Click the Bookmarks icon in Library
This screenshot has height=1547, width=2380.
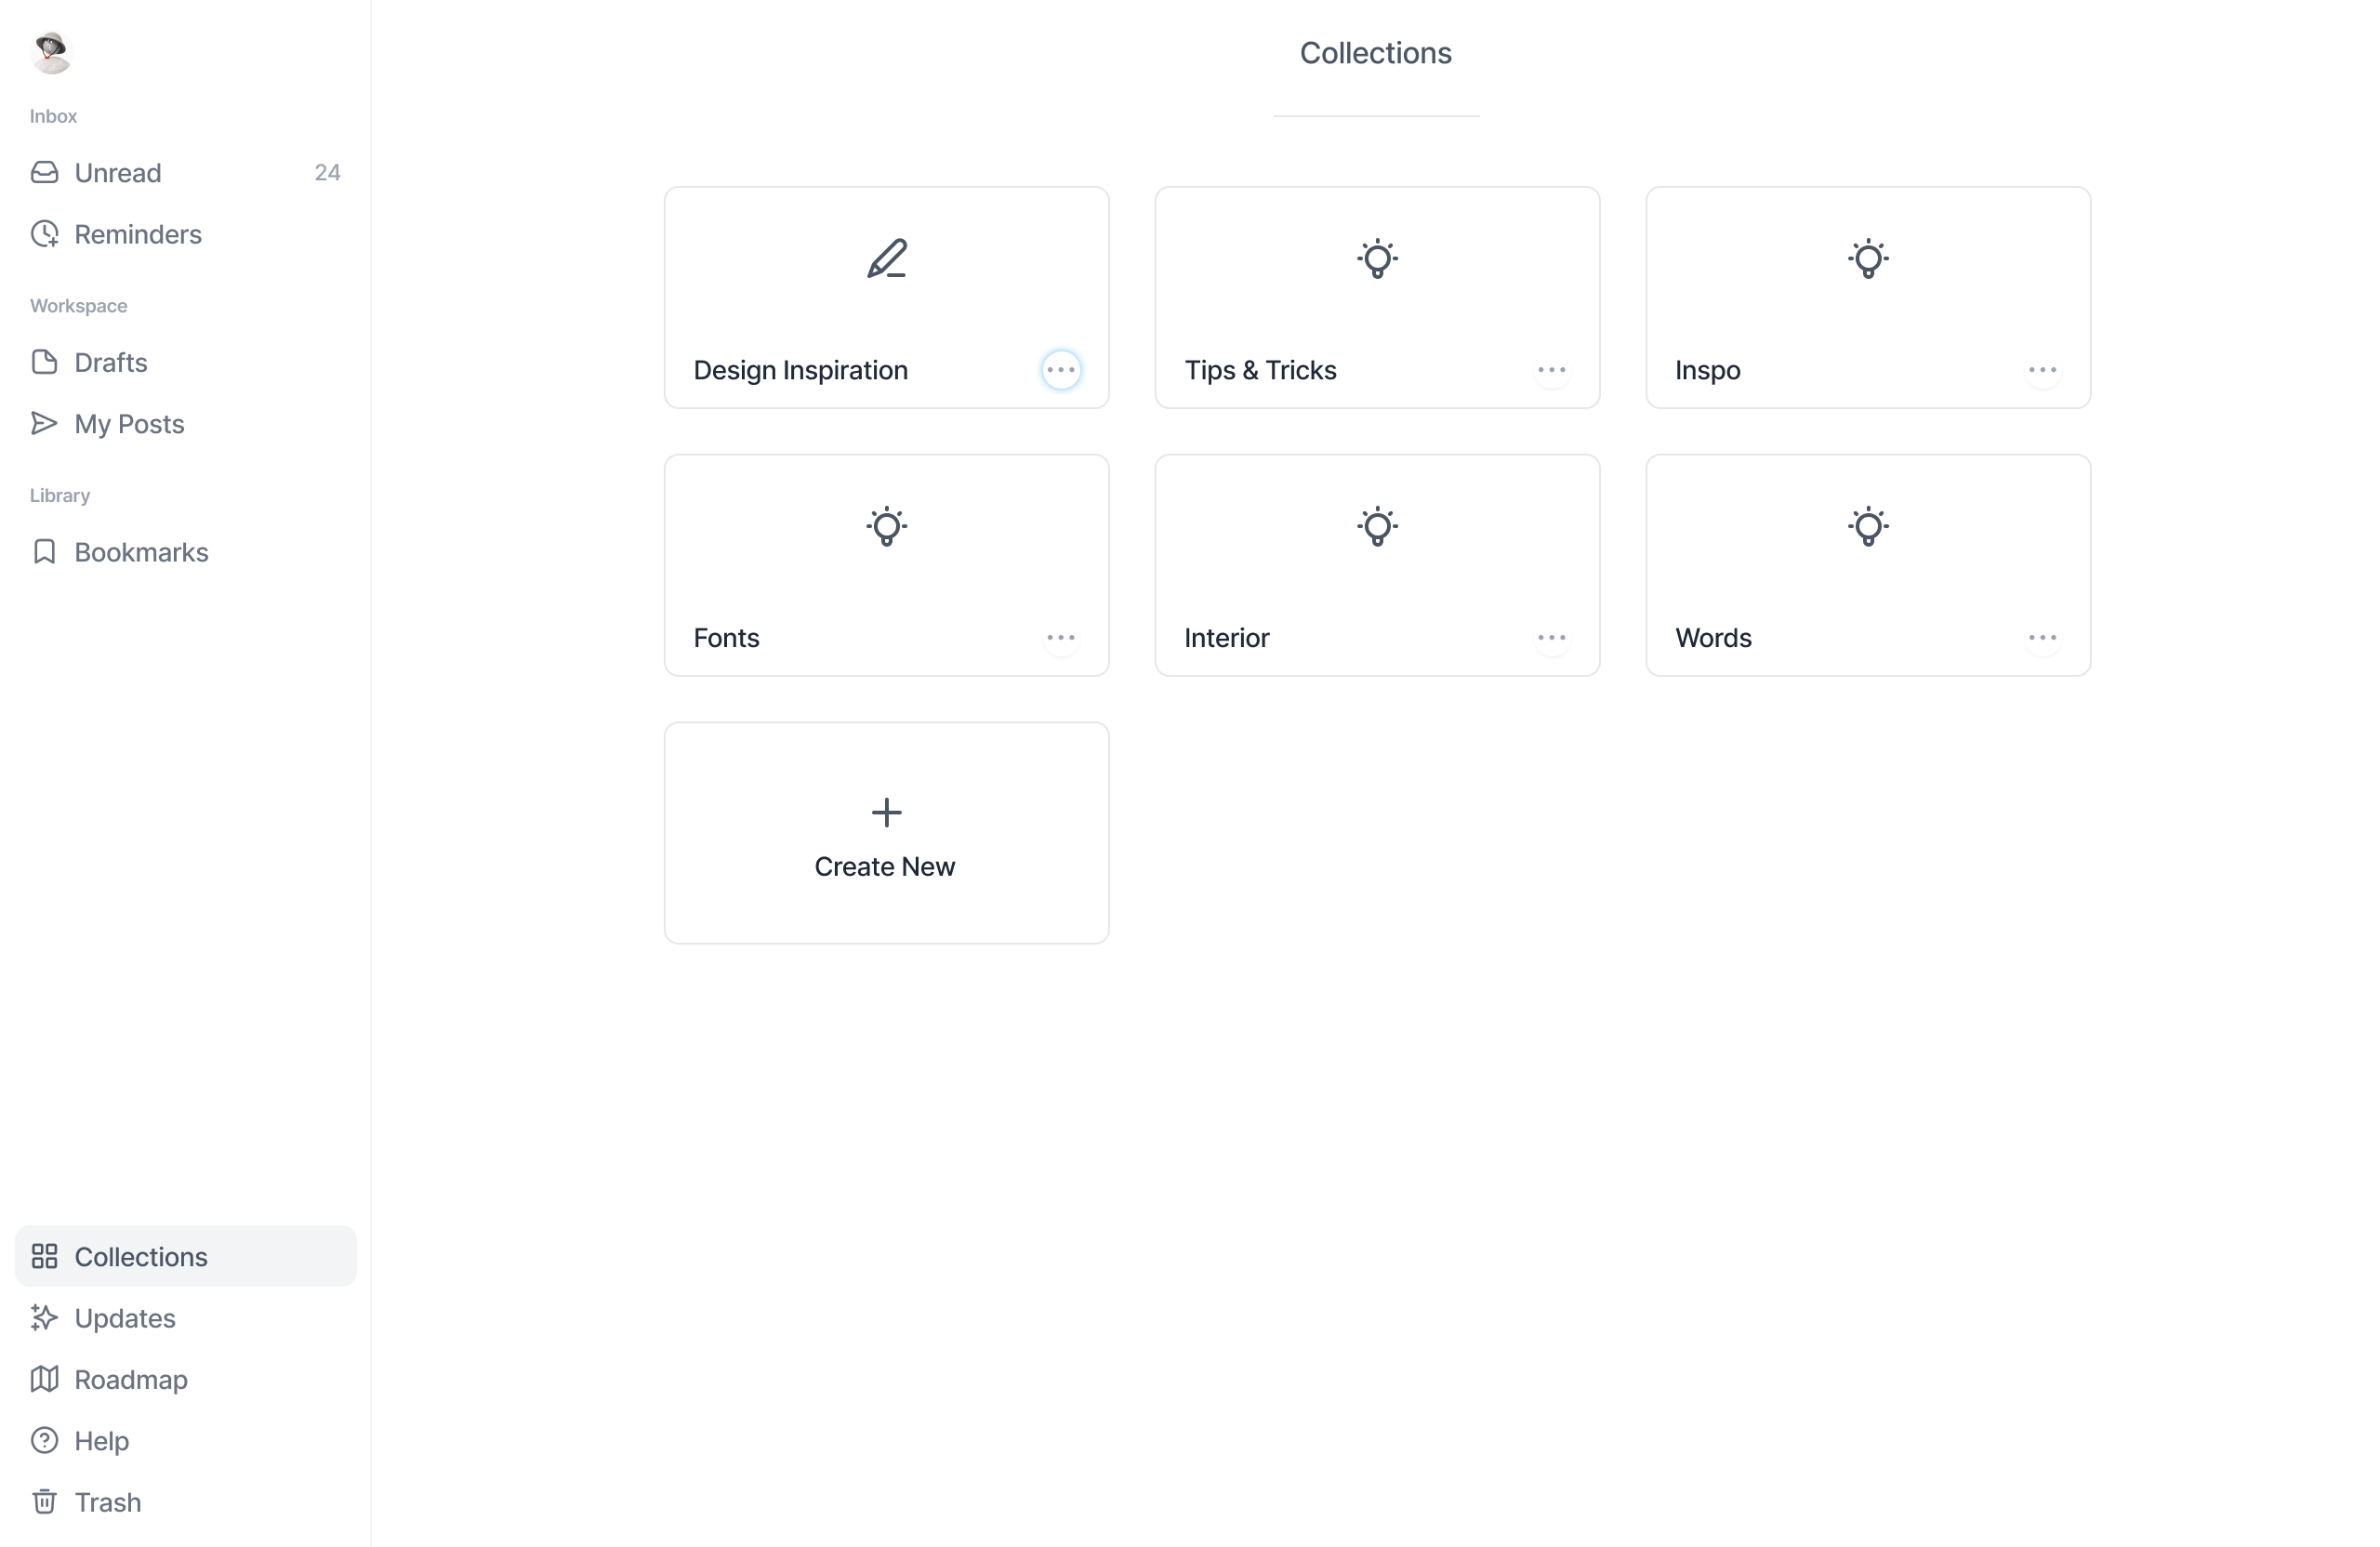coord(46,549)
